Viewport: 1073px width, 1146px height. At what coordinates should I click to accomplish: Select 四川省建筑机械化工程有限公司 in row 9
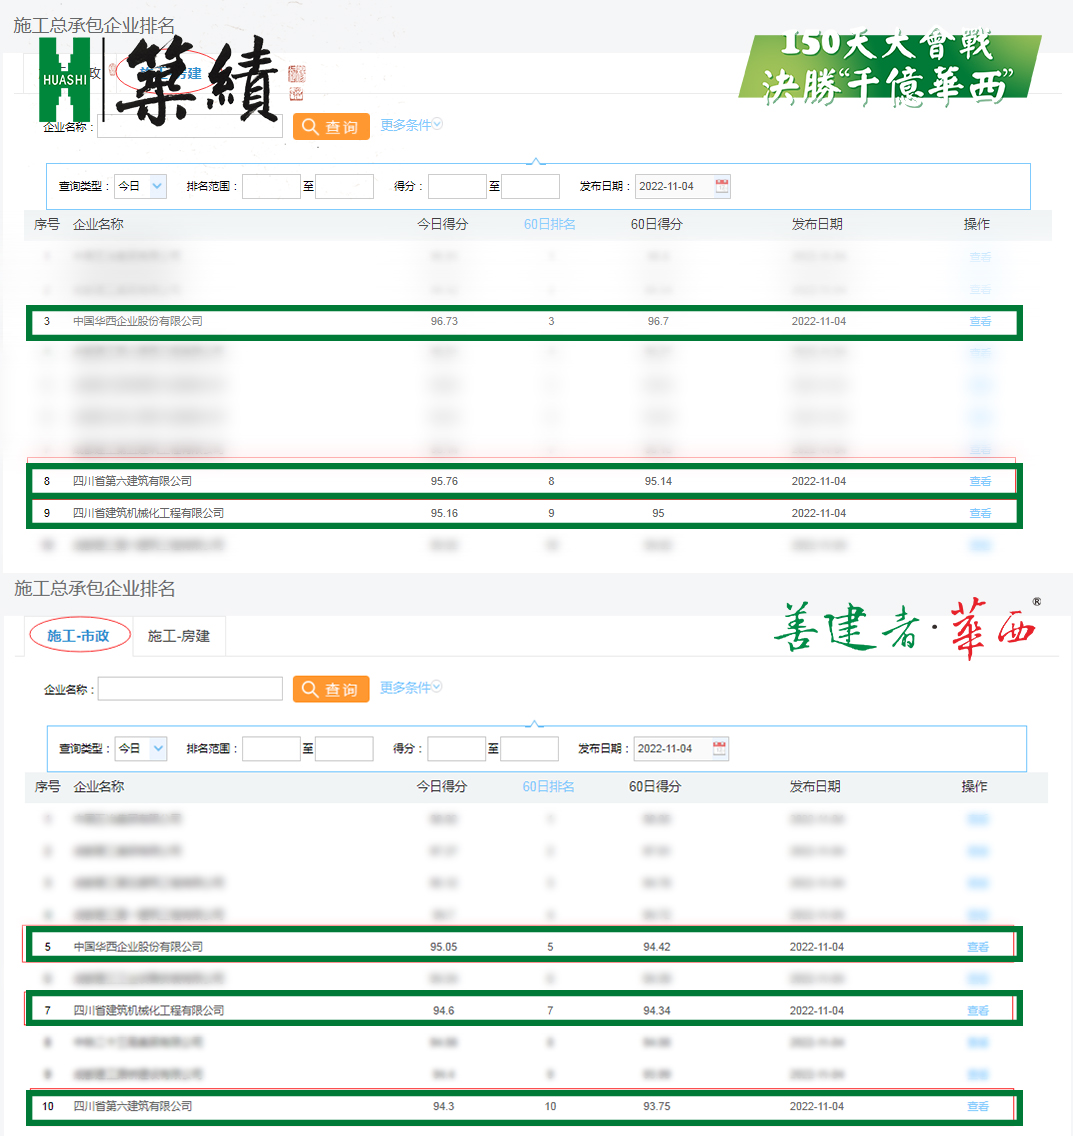[x=148, y=514]
